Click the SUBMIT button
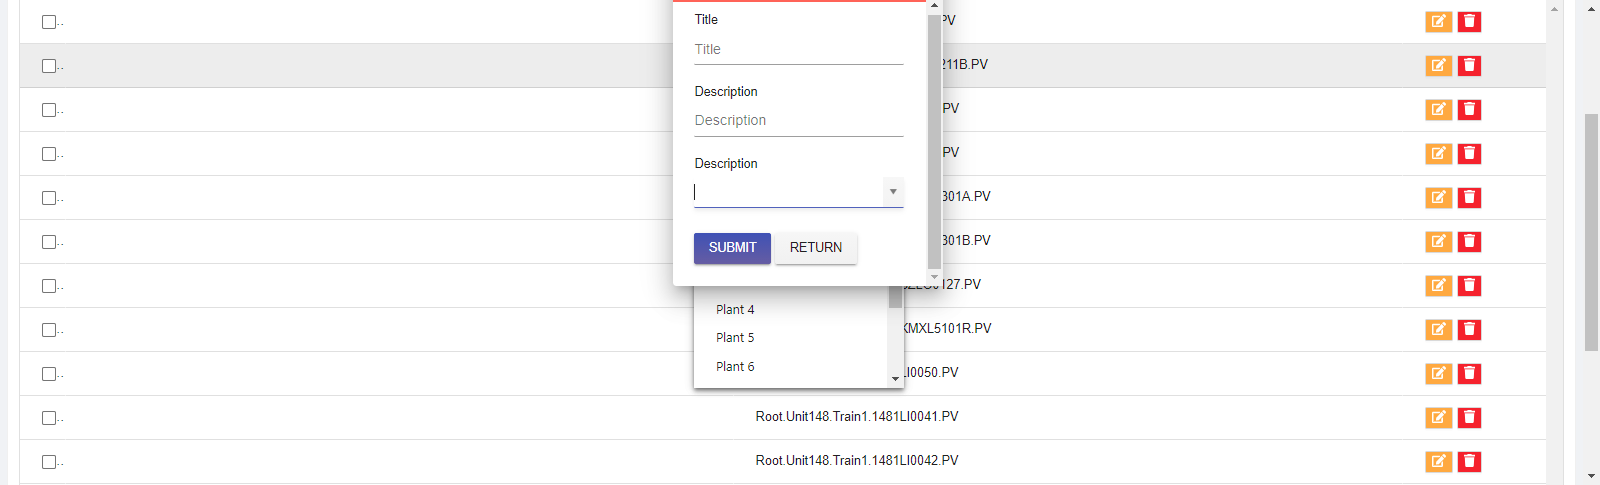1600x485 pixels. 732,248
